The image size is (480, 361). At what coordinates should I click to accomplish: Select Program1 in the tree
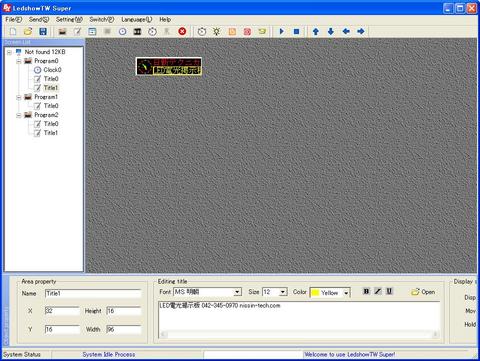[46, 97]
